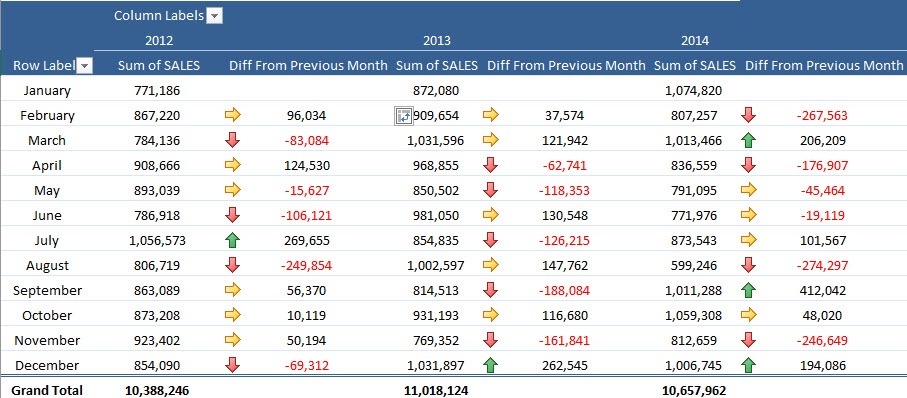
Task: Click green up arrow for December 2013
Action: 491,366
